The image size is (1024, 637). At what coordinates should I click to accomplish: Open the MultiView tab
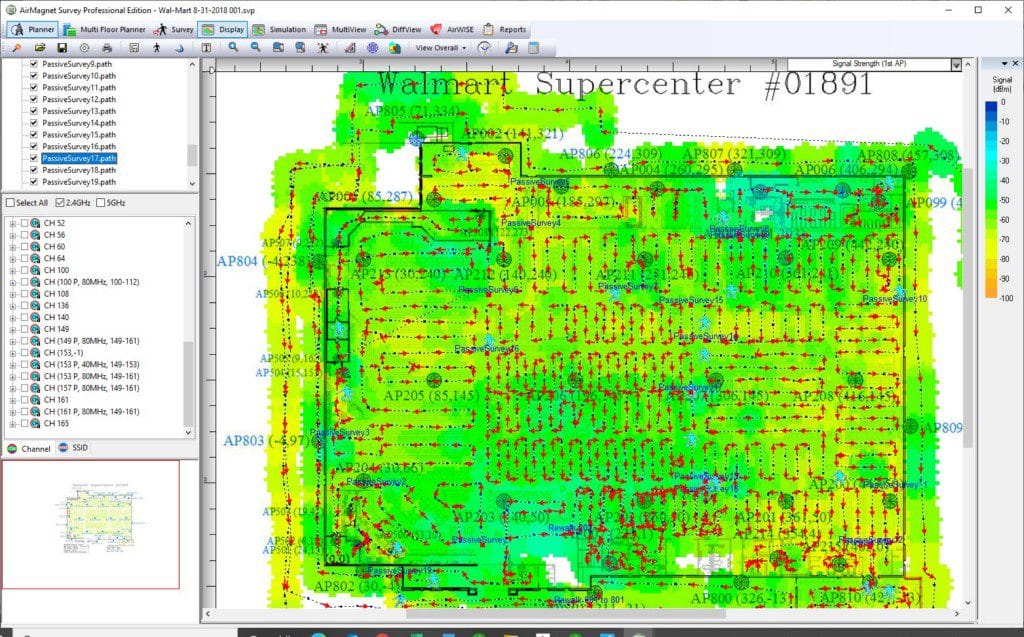tap(341, 29)
